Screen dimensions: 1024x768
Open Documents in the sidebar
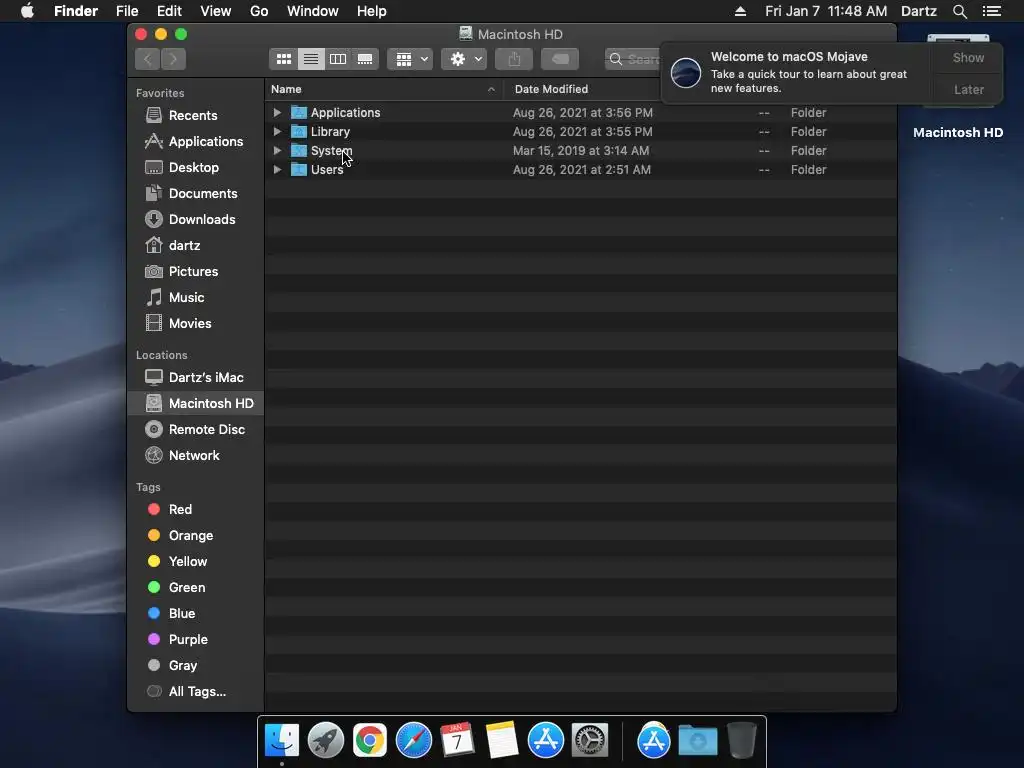coord(202,194)
